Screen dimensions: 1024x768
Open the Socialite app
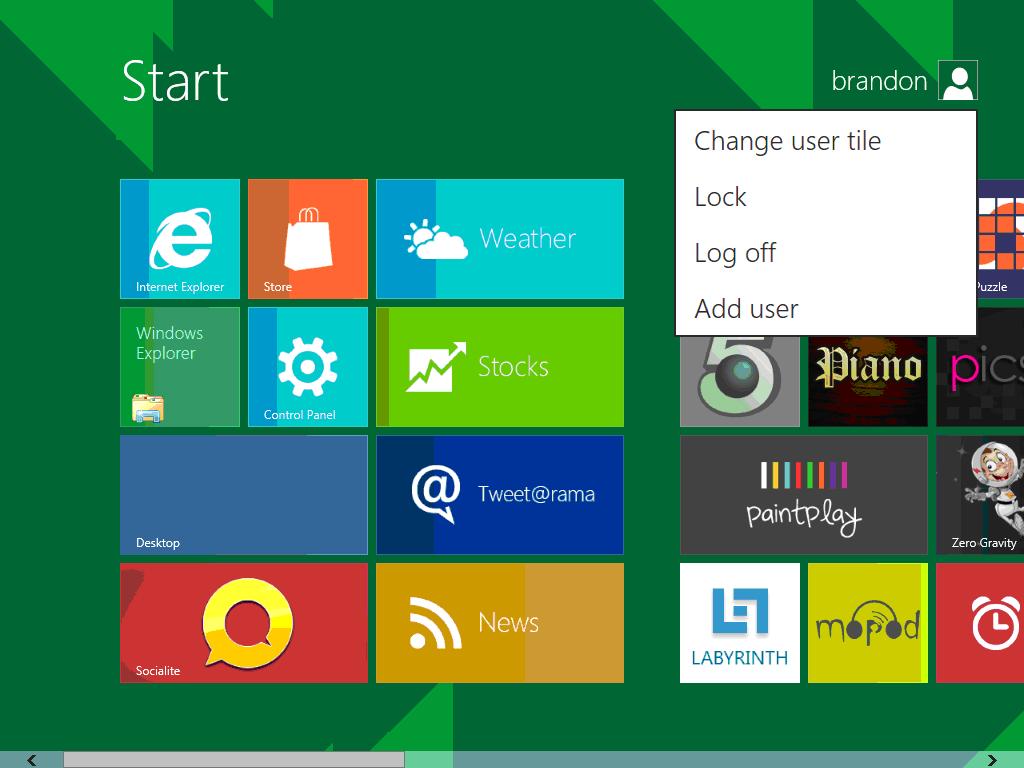tap(243, 622)
